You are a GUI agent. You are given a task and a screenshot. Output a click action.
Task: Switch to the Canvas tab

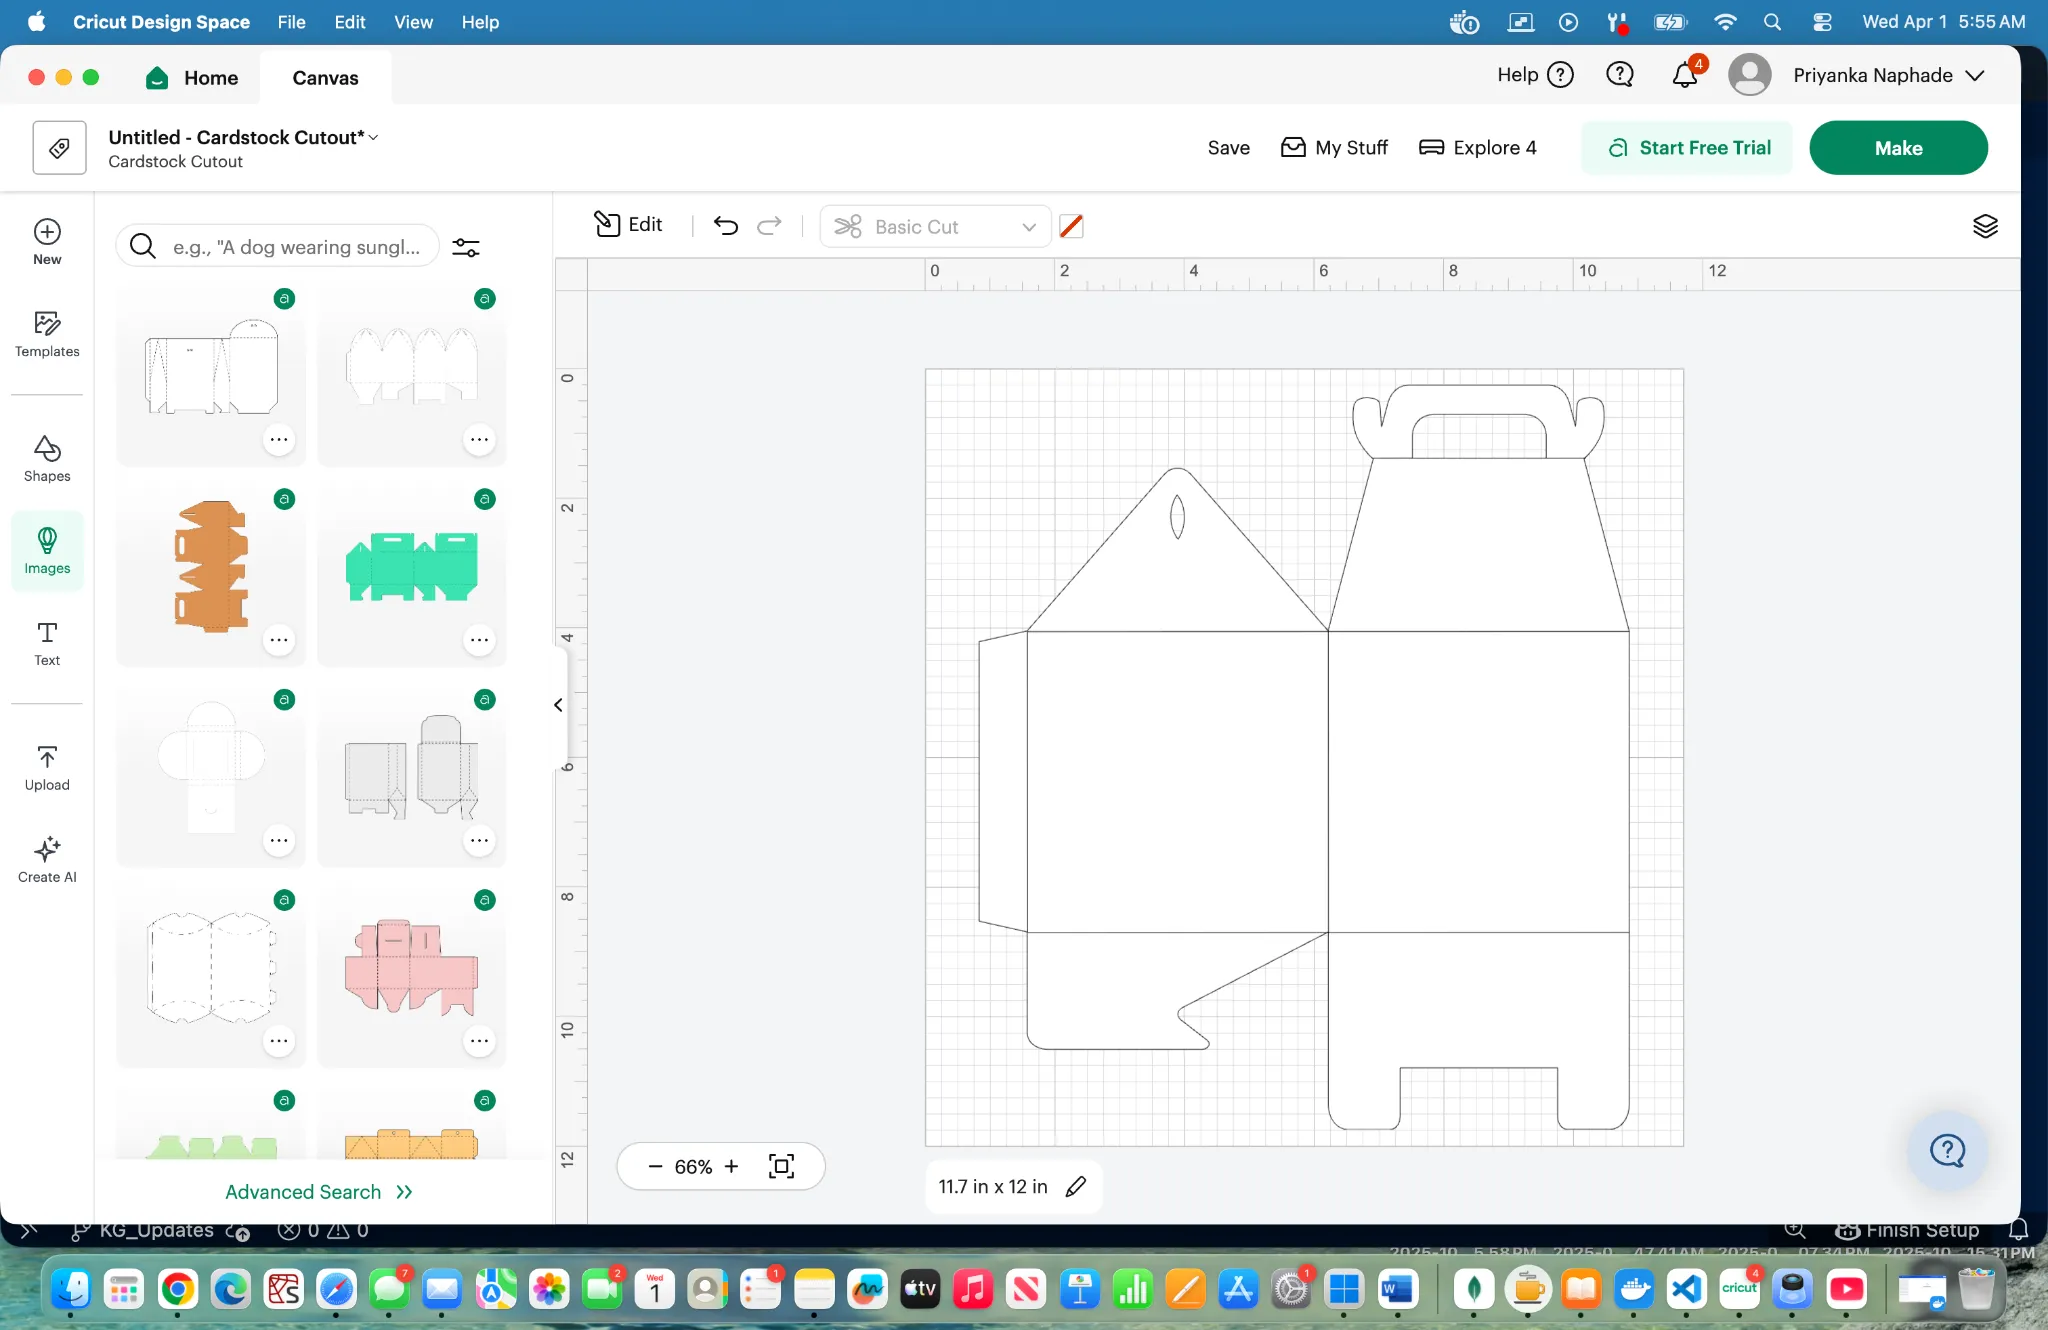pos(325,78)
